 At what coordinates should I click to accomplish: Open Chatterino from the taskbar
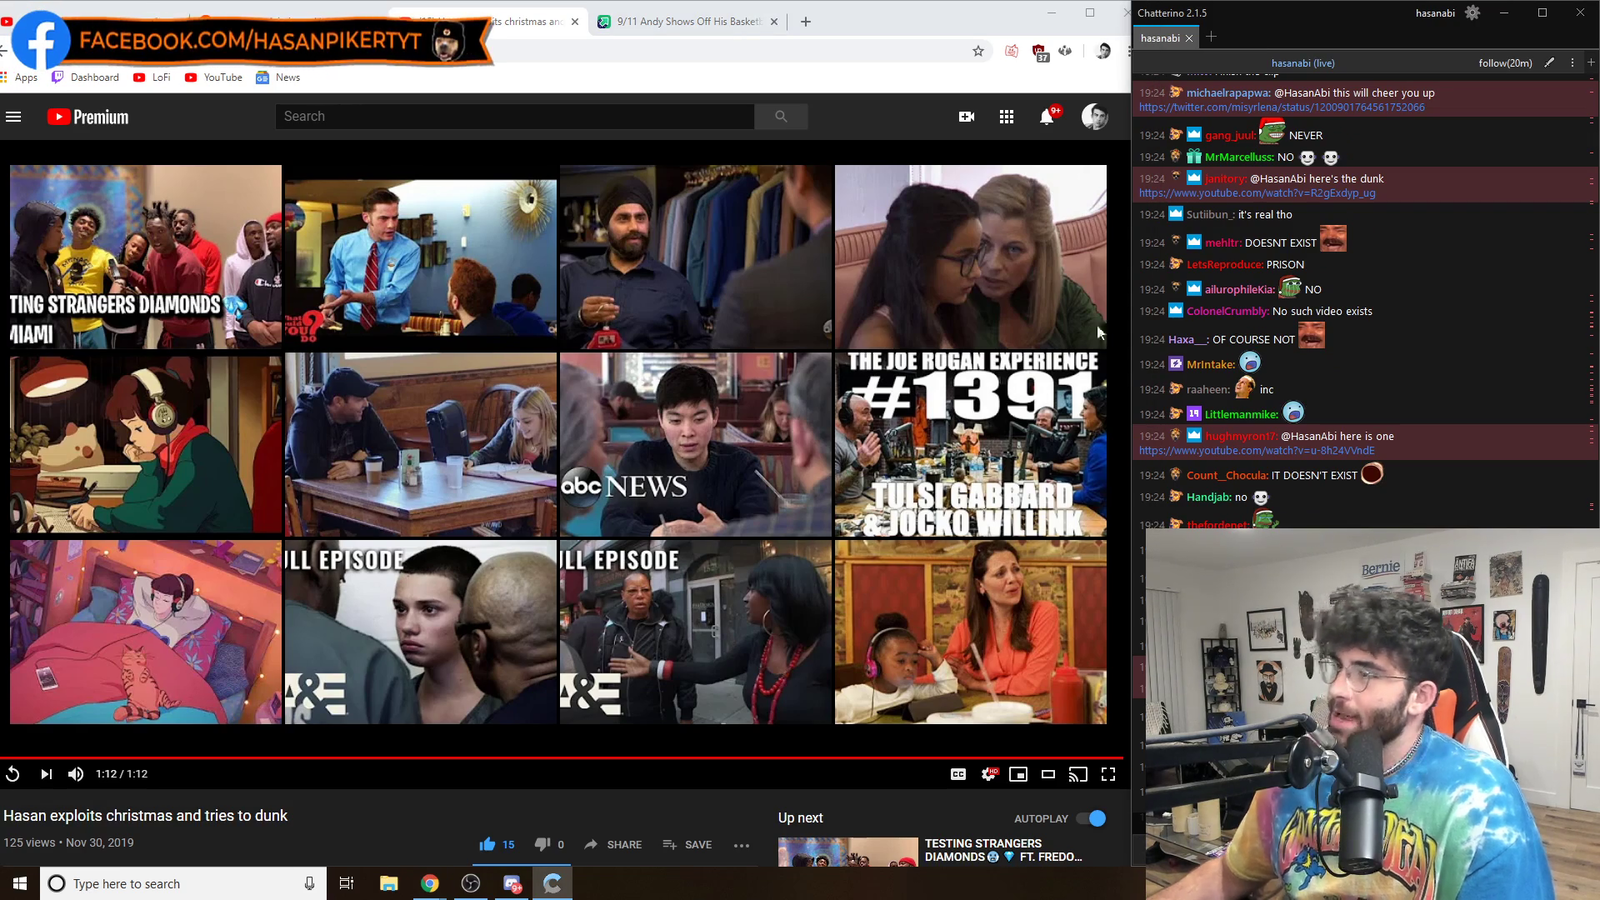coord(553,883)
